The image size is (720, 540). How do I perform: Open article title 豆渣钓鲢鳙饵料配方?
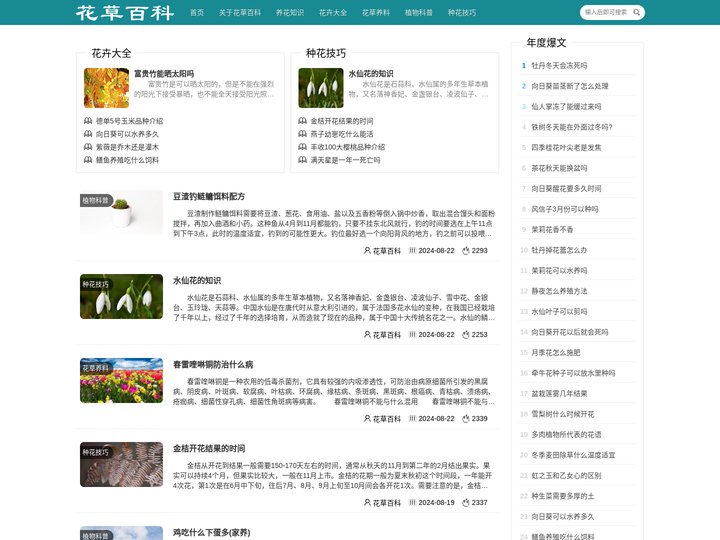pyautogui.click(x=209, y=196)
